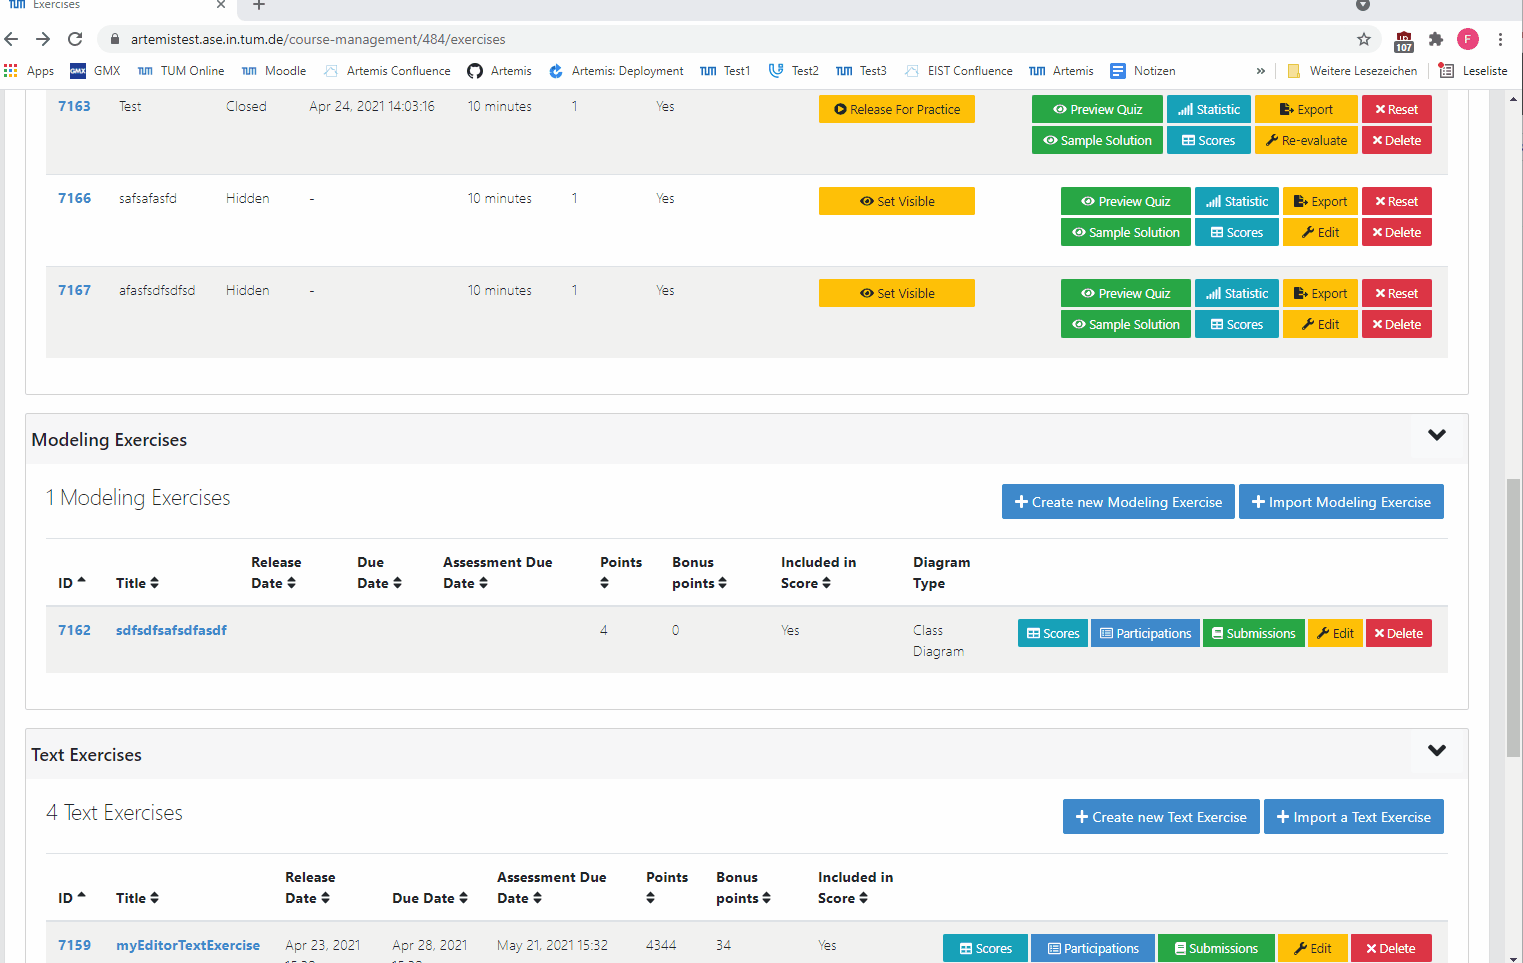Open Sample Solution for quiz 7166
Image resolution: width=1523 pixels, height=963 pixels.
click(x=1126, y=232)
